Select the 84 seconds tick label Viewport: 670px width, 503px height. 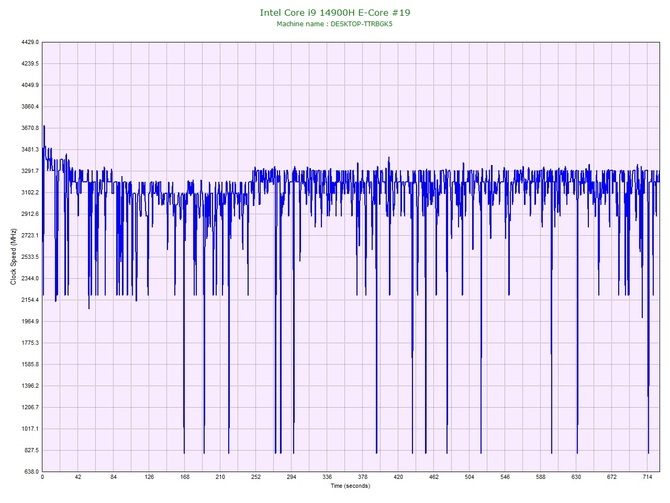[x=113, y=477]
